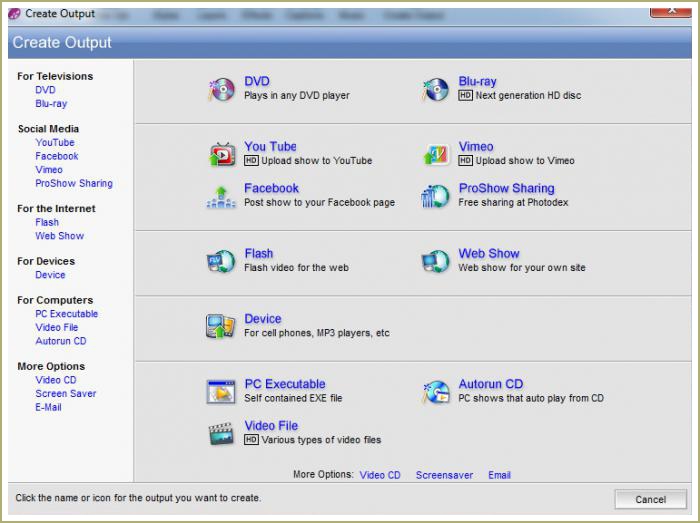Choose the Facebook heading in main panel
Image resolution: width=700 pixels, height=523 pixels.
click(x=271, y=188)
